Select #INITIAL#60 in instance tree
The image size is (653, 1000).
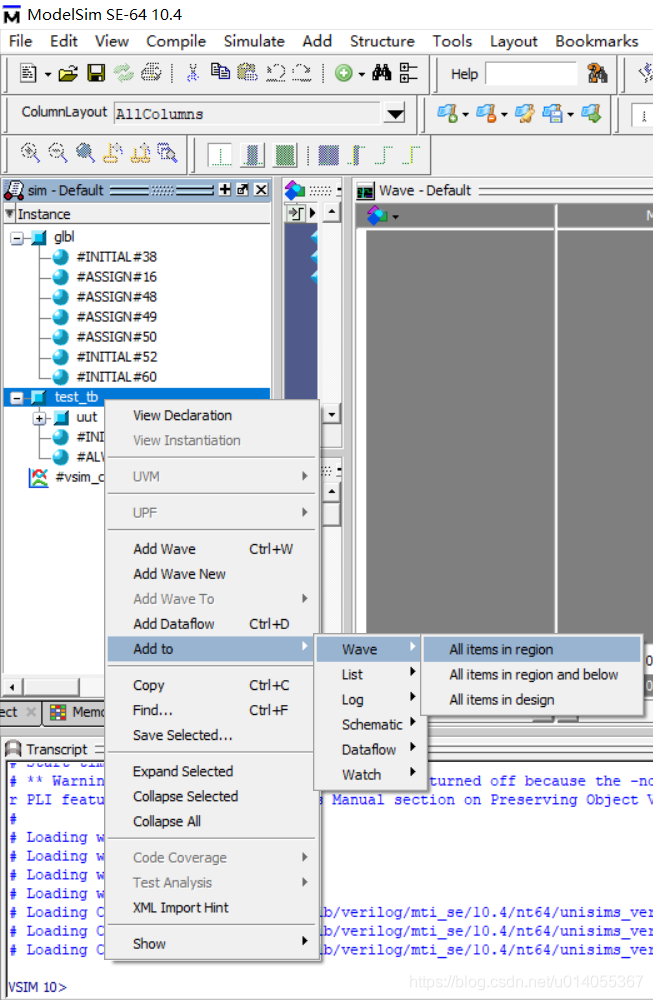(117, 377)
